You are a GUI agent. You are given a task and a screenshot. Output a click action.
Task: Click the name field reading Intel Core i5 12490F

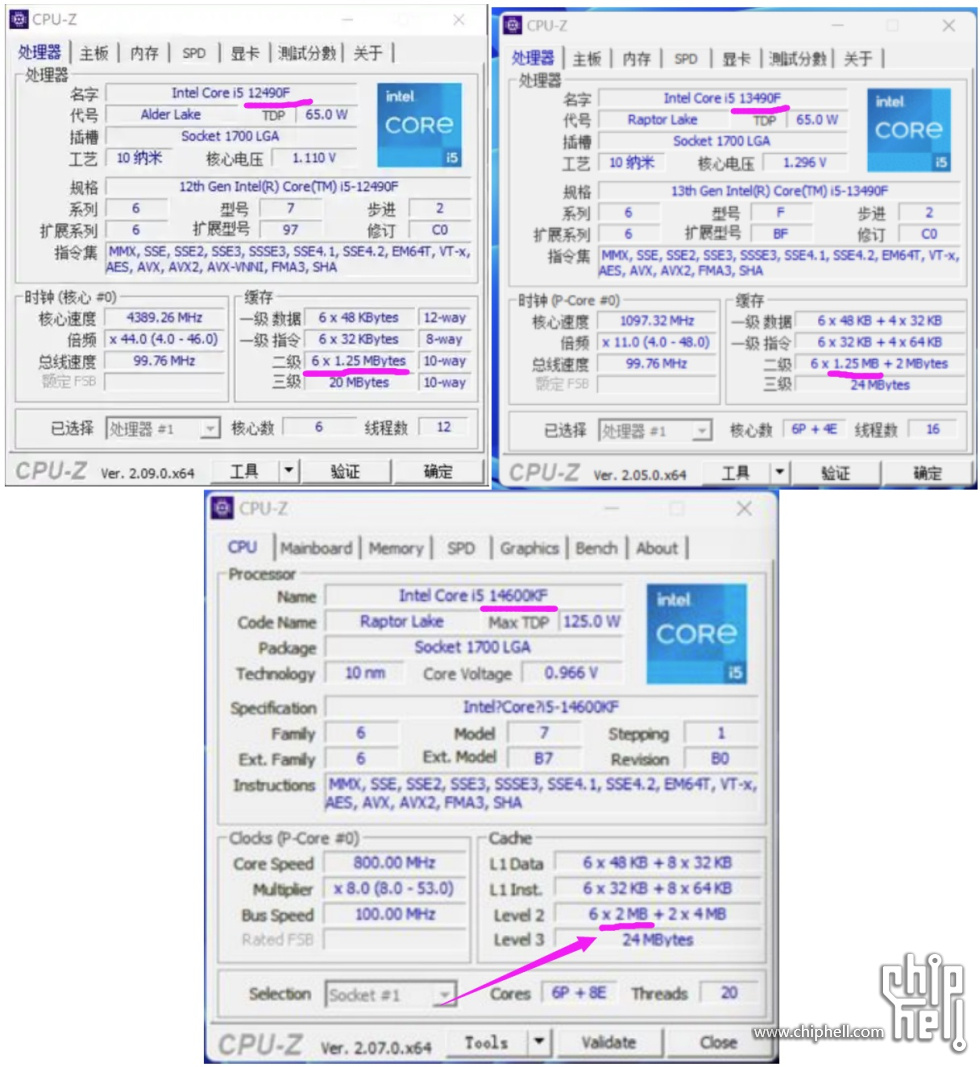[231, 93]
